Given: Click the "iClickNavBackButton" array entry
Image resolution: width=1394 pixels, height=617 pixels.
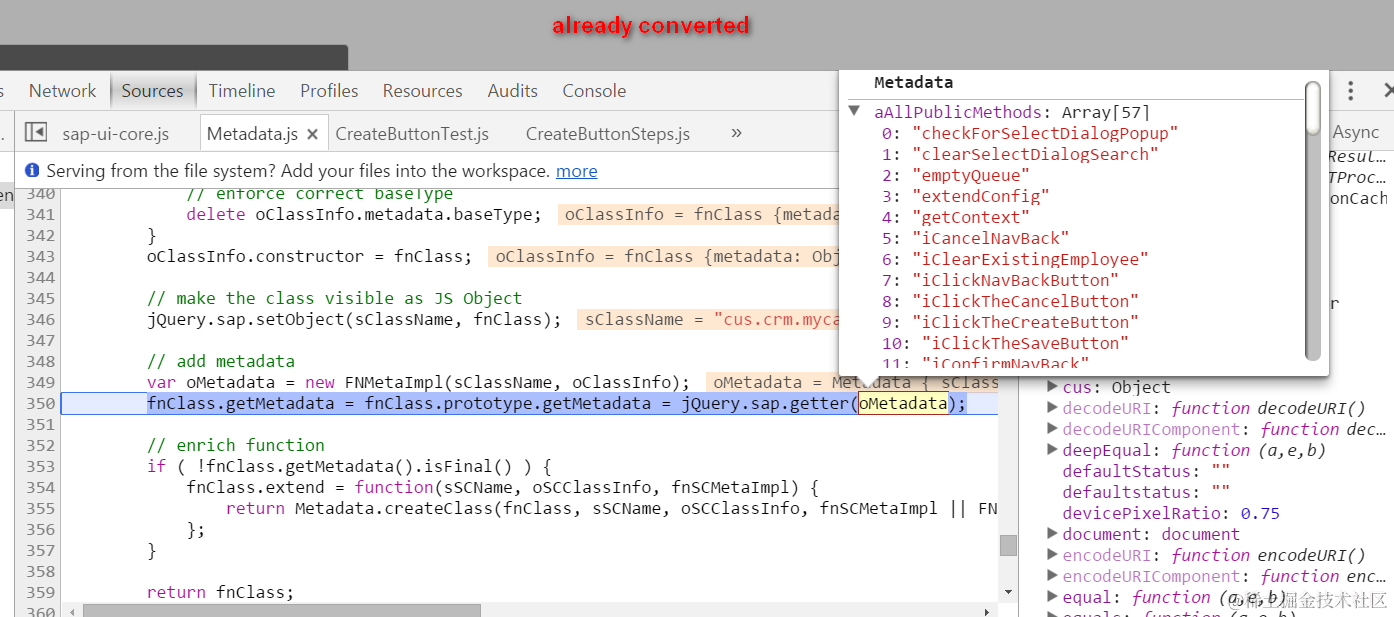Looking at the screenshot, I should click(1015, 280).
